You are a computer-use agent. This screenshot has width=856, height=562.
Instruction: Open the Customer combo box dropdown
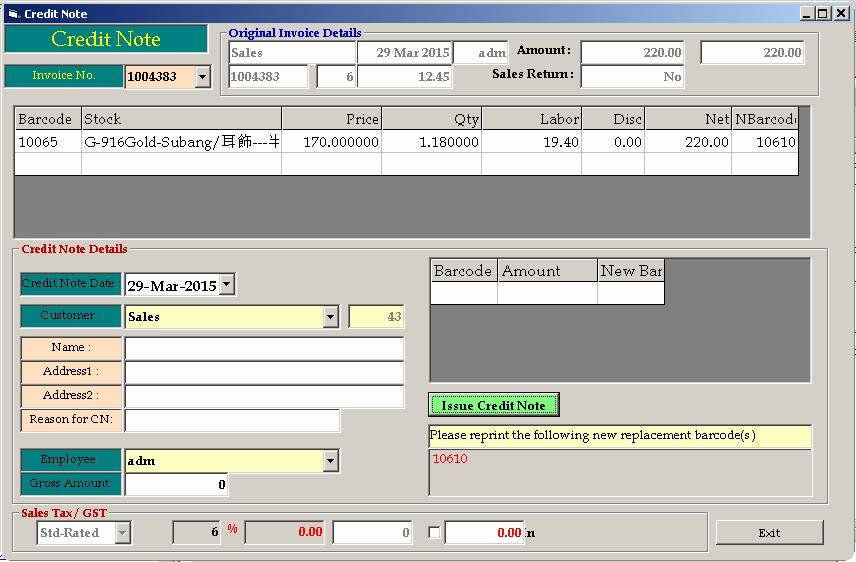tap(331, 317)
